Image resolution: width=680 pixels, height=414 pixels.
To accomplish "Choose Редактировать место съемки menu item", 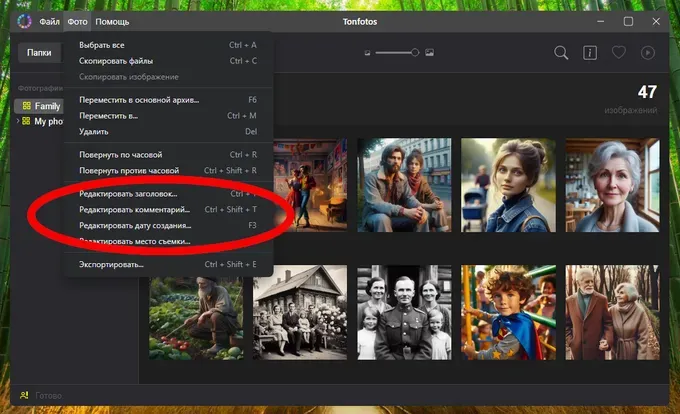I will [168, 241].
